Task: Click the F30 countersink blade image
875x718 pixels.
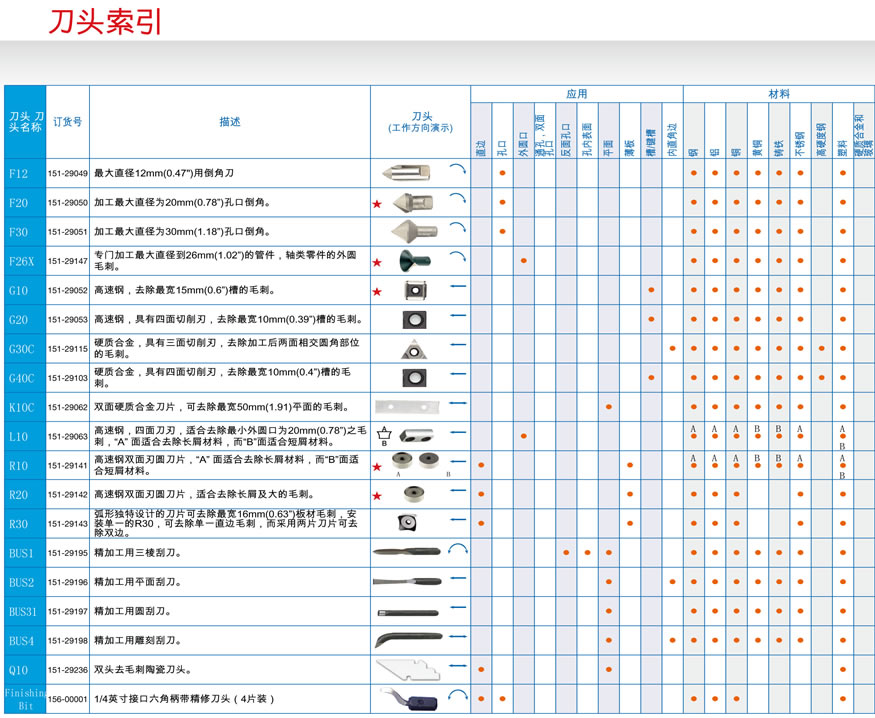Action: [x=414, y=230]
